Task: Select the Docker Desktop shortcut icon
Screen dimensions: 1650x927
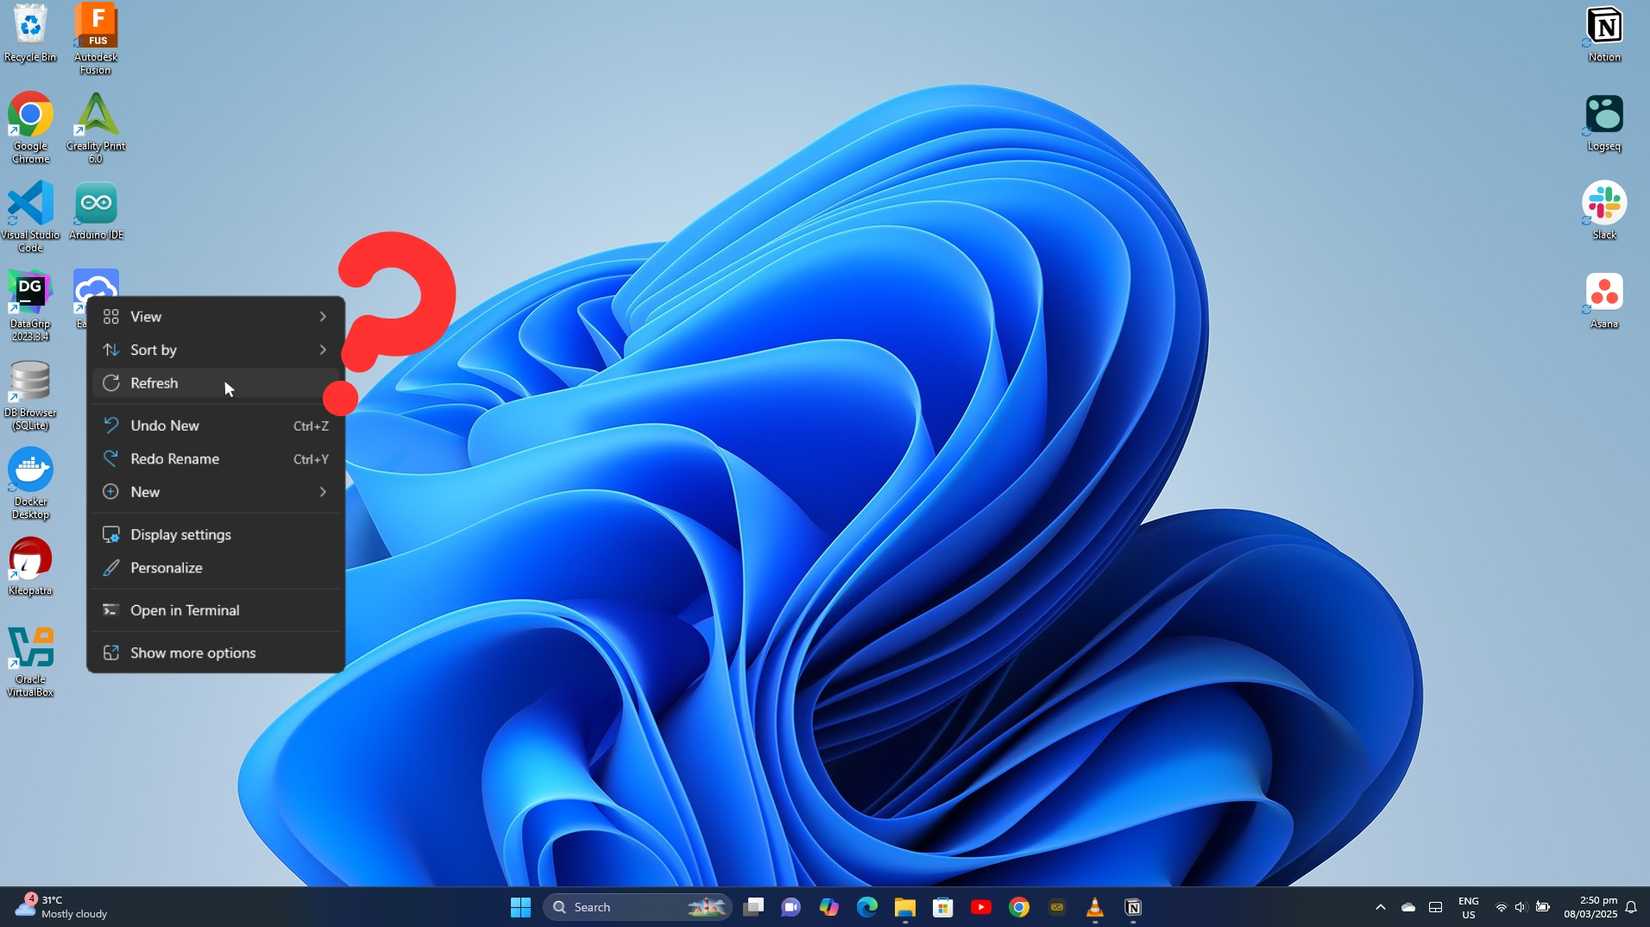Action: [x=30, y=484]
